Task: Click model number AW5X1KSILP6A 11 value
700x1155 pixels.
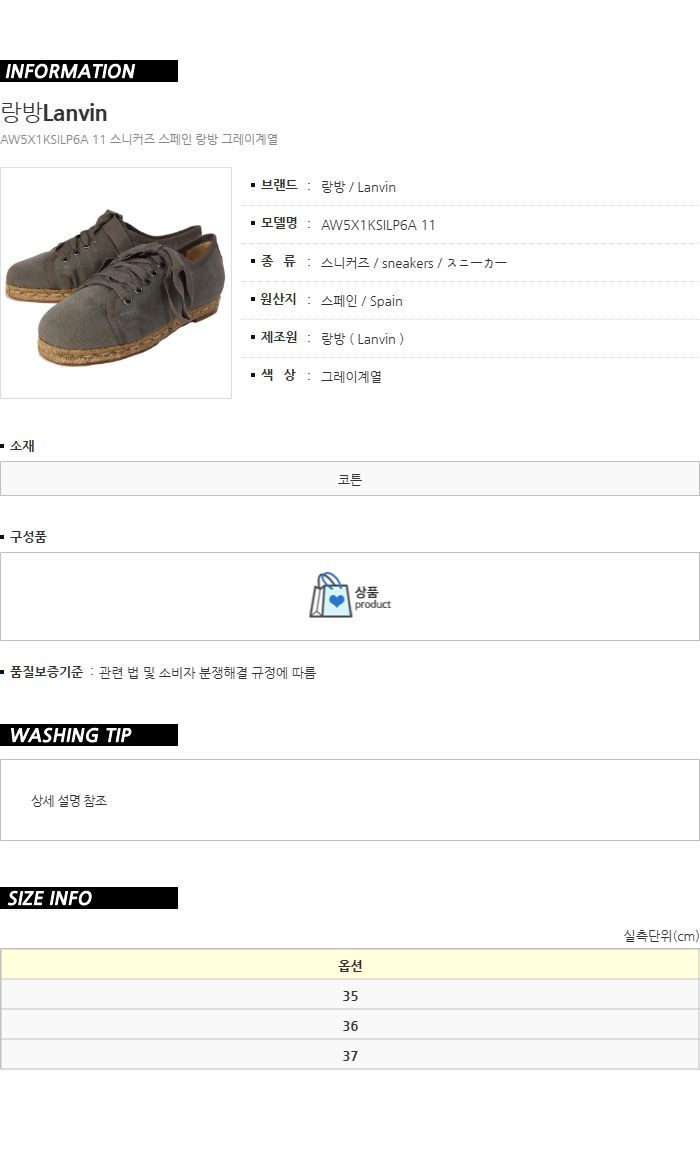Action: click(x=378, y=225)
